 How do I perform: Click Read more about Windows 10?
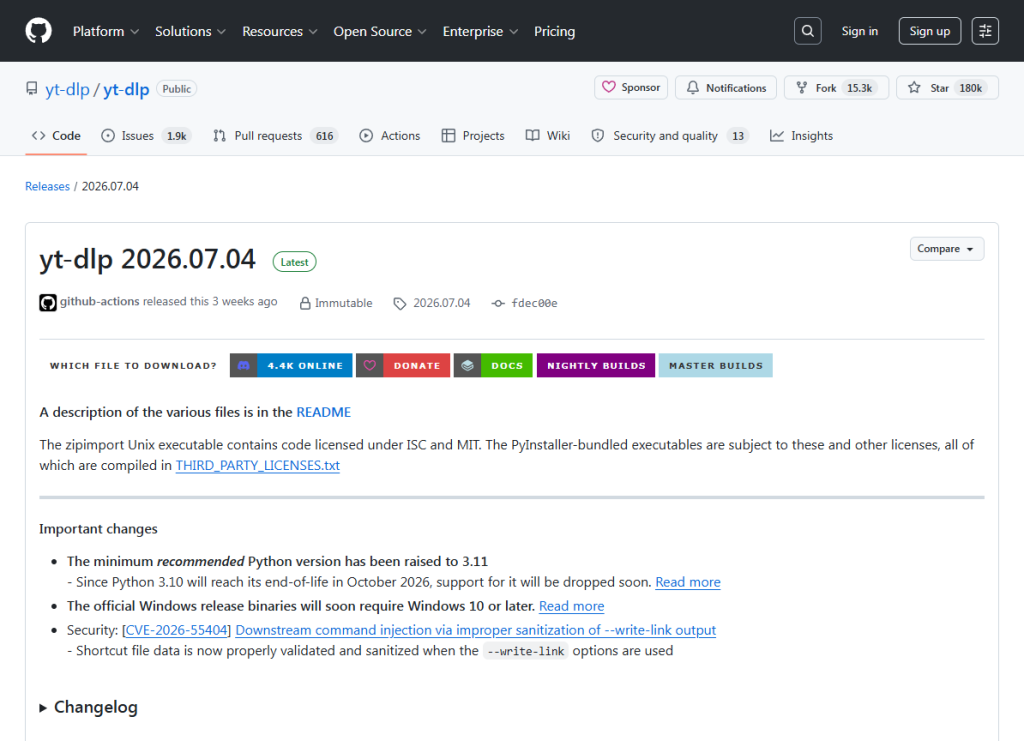click(x=571, y=606)
